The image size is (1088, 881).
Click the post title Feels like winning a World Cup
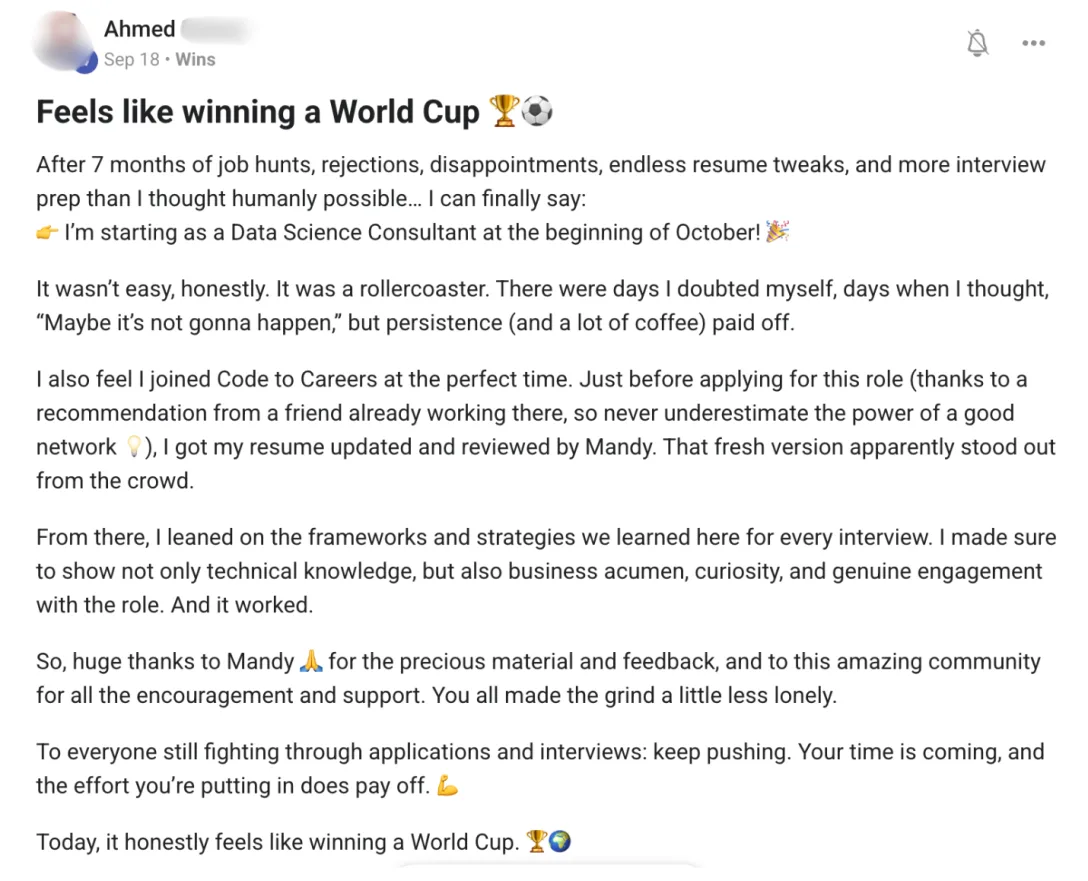tap(257, 112)
